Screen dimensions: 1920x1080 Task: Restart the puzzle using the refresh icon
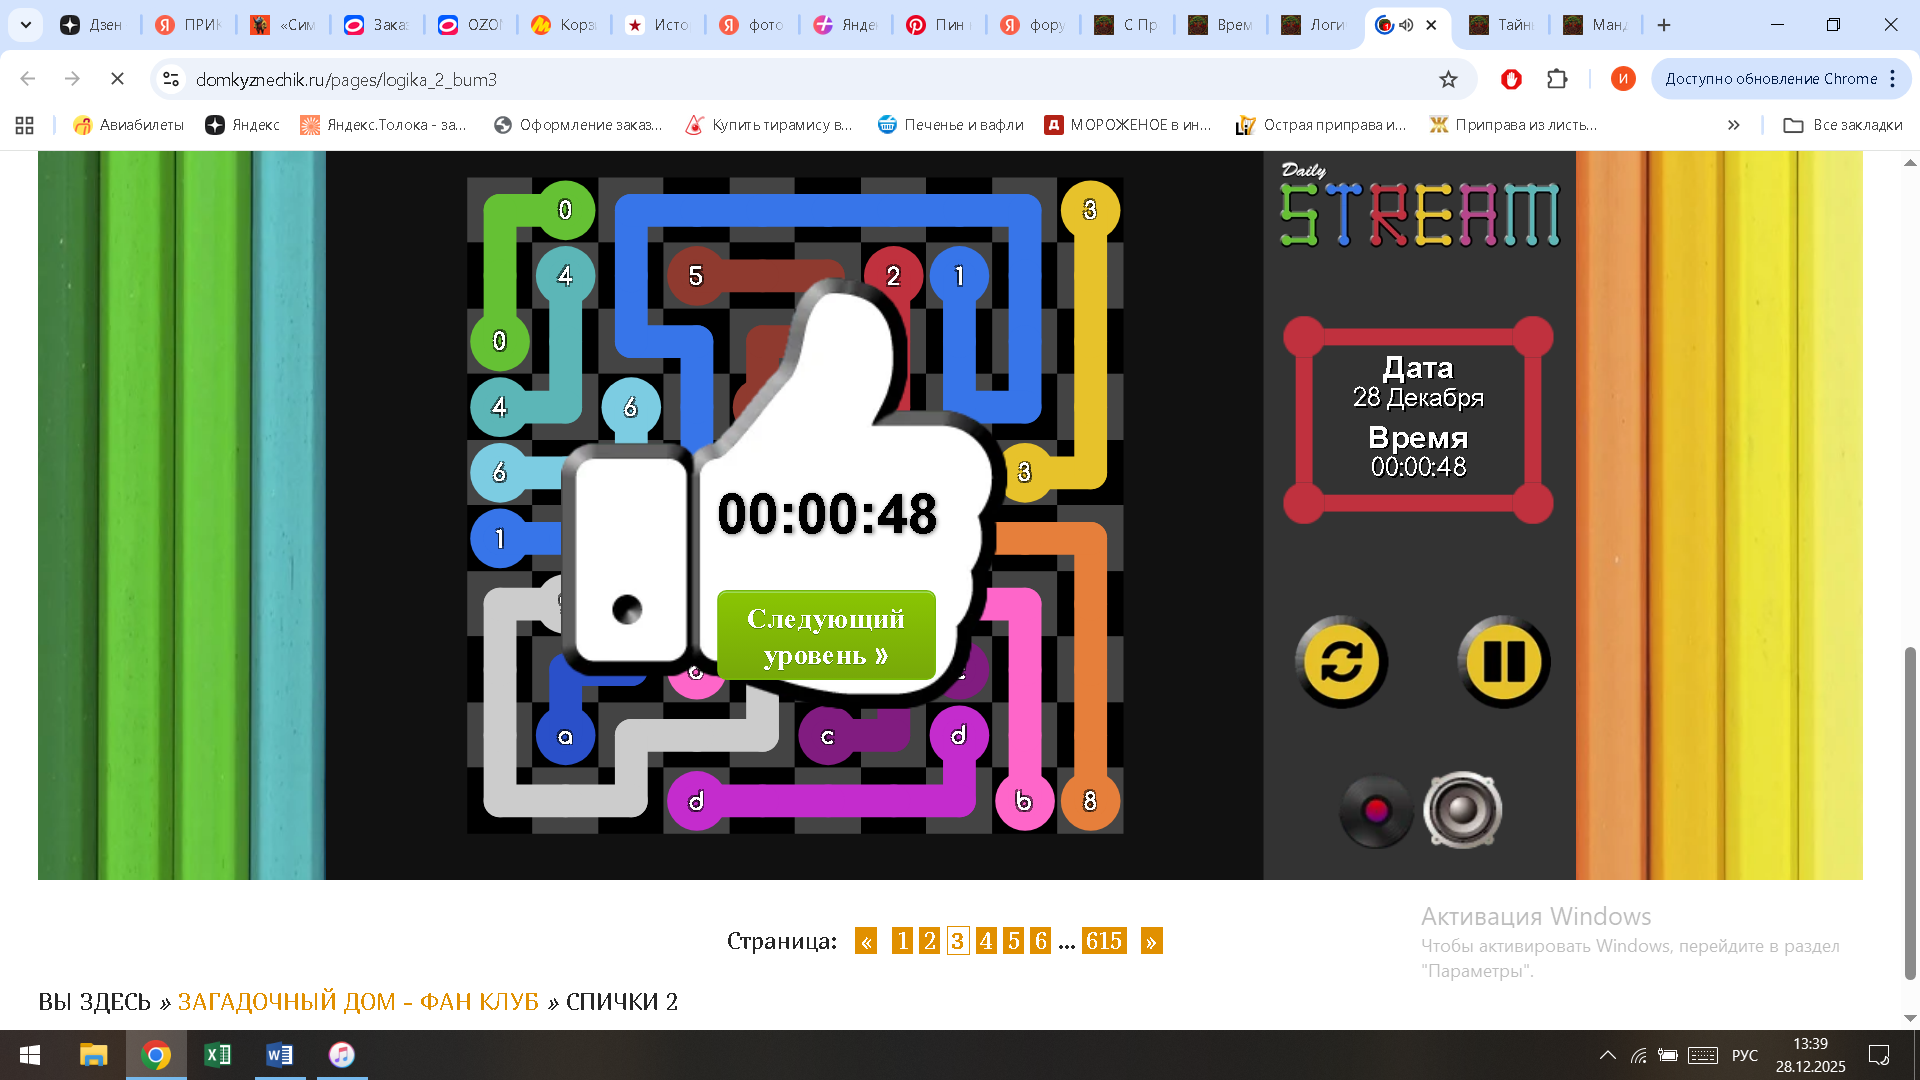(1342, 661)
